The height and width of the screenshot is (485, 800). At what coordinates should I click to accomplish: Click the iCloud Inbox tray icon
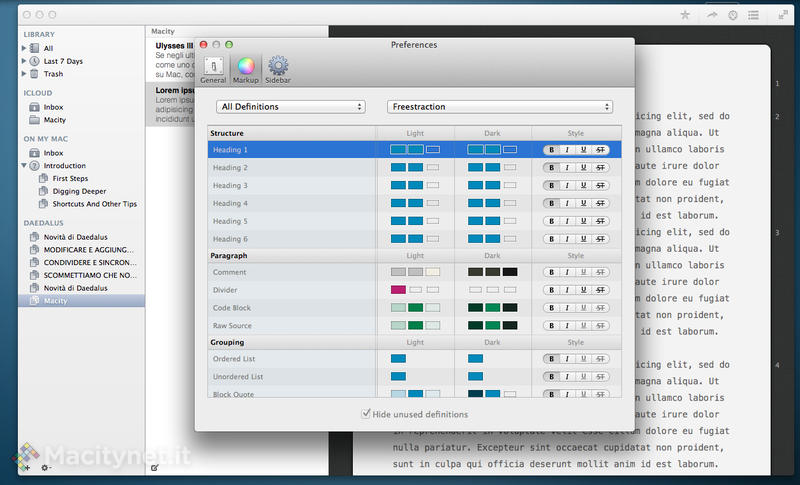pyautogui.click(x=34, y=107)
